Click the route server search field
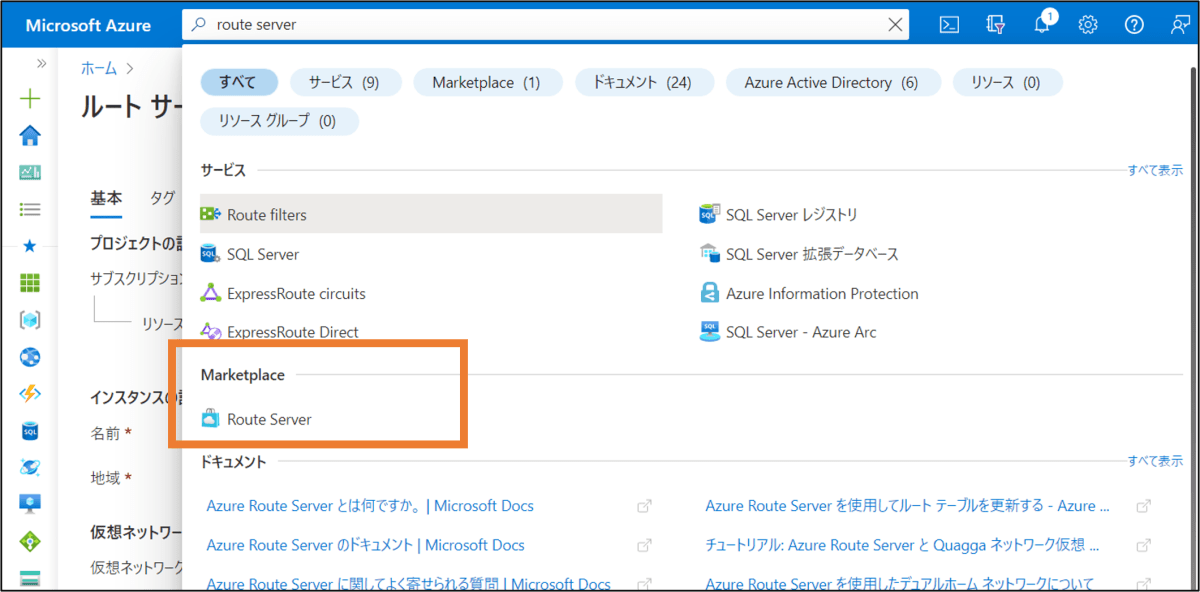The width and height of the screenshot is (1200, 592). [545, 24]
